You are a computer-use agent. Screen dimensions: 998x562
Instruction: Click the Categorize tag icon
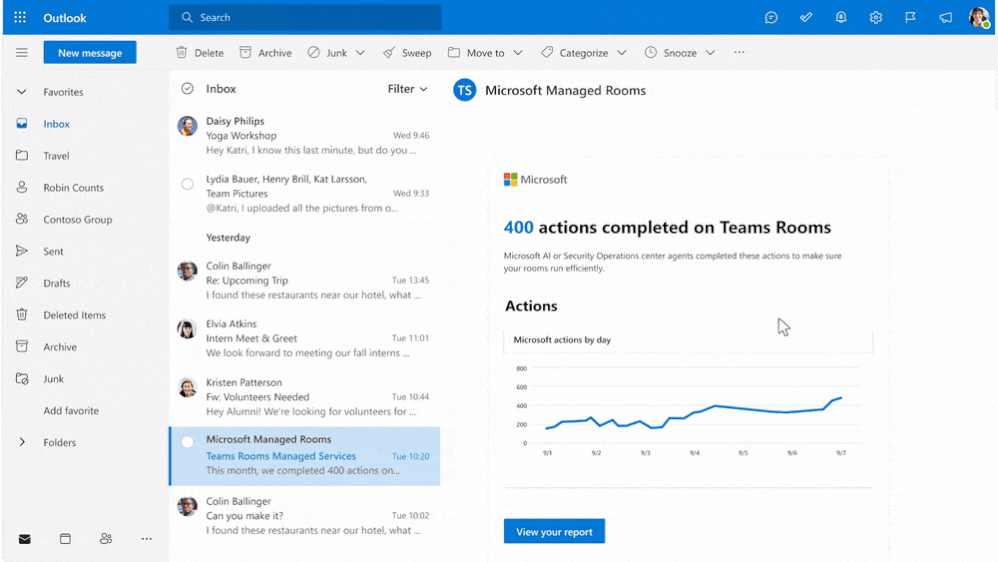(x=547, y=52)
